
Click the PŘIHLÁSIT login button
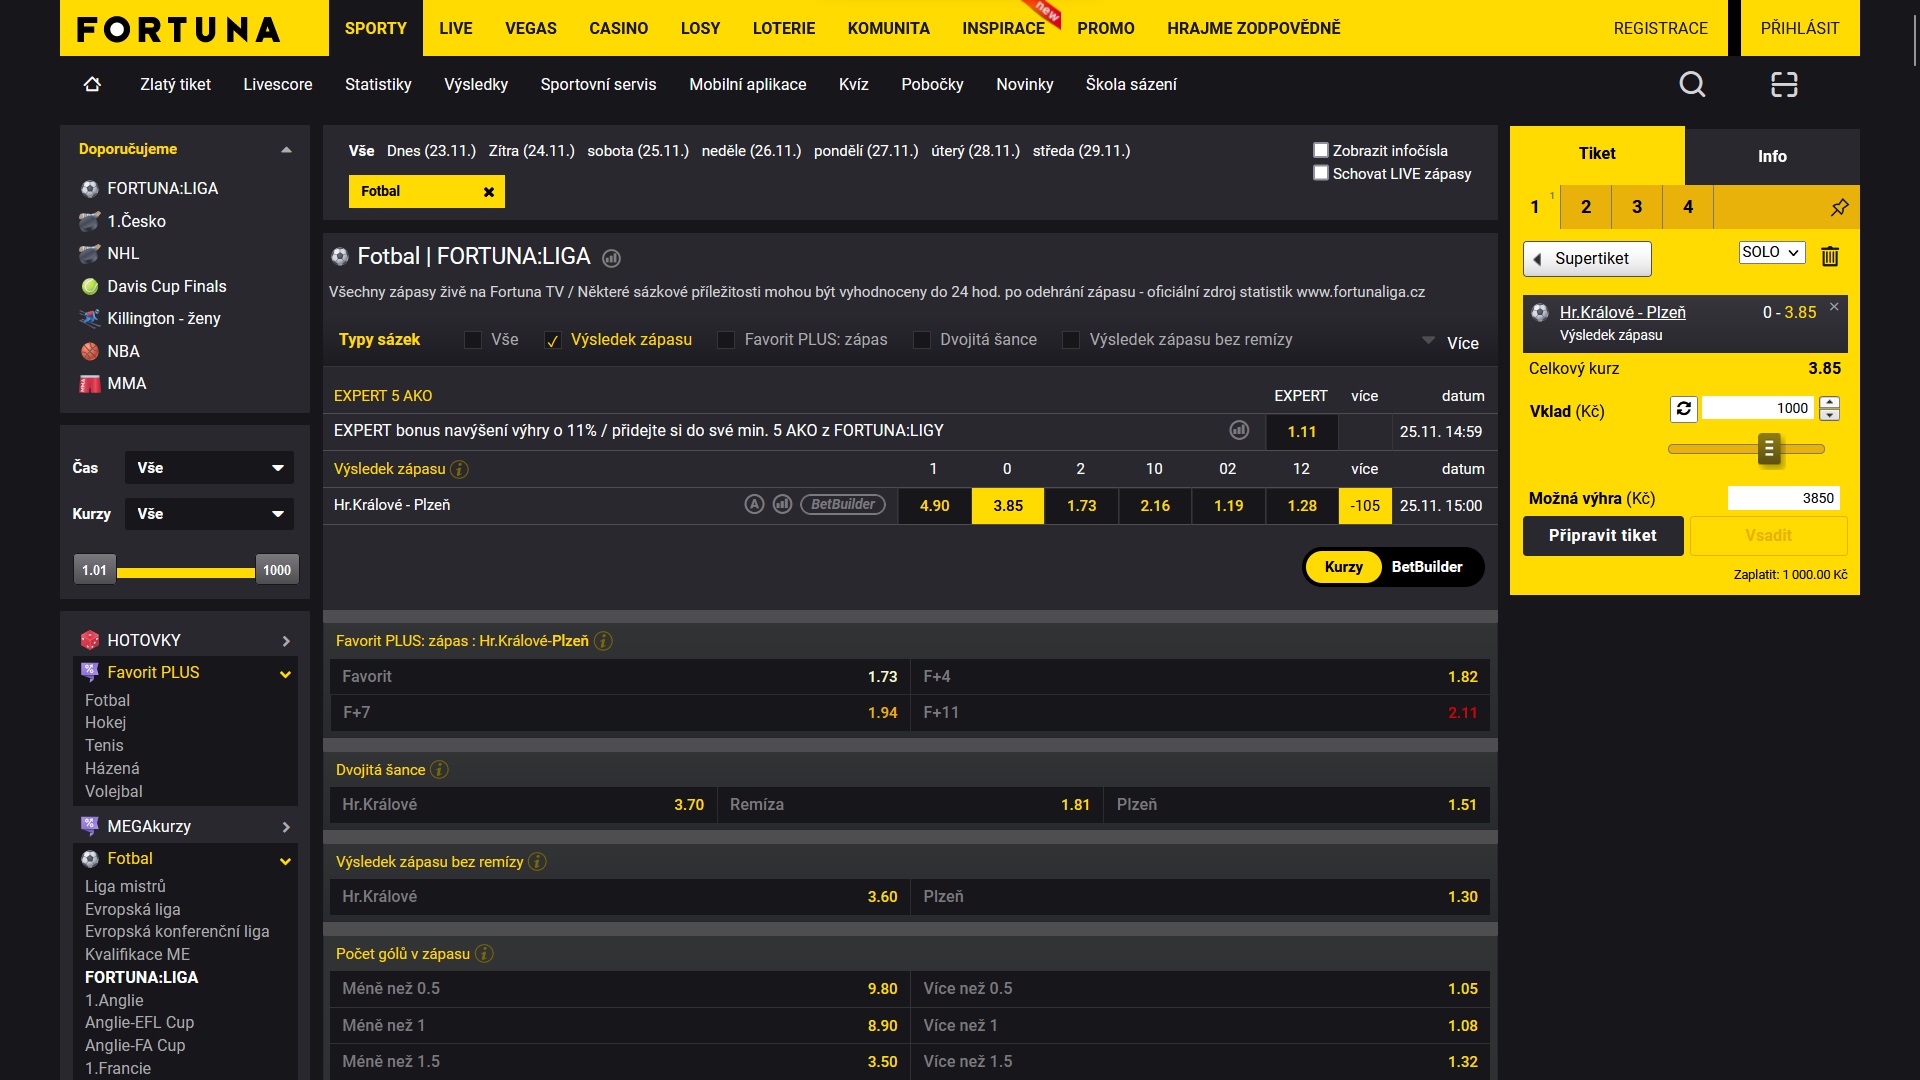(x=1800, y=28)
